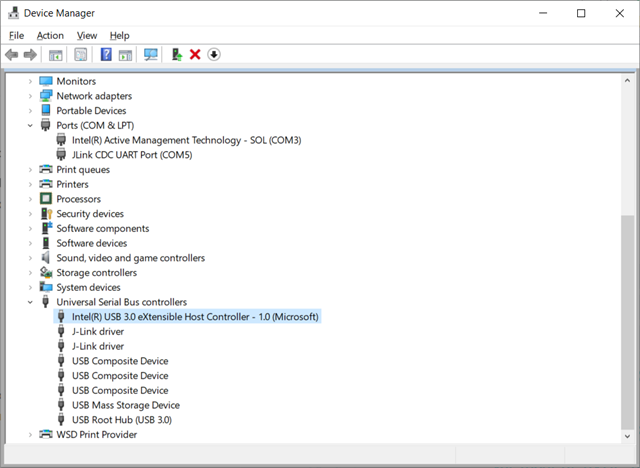
Task: Click the Print queues printer icon
Action: point(46,169)
